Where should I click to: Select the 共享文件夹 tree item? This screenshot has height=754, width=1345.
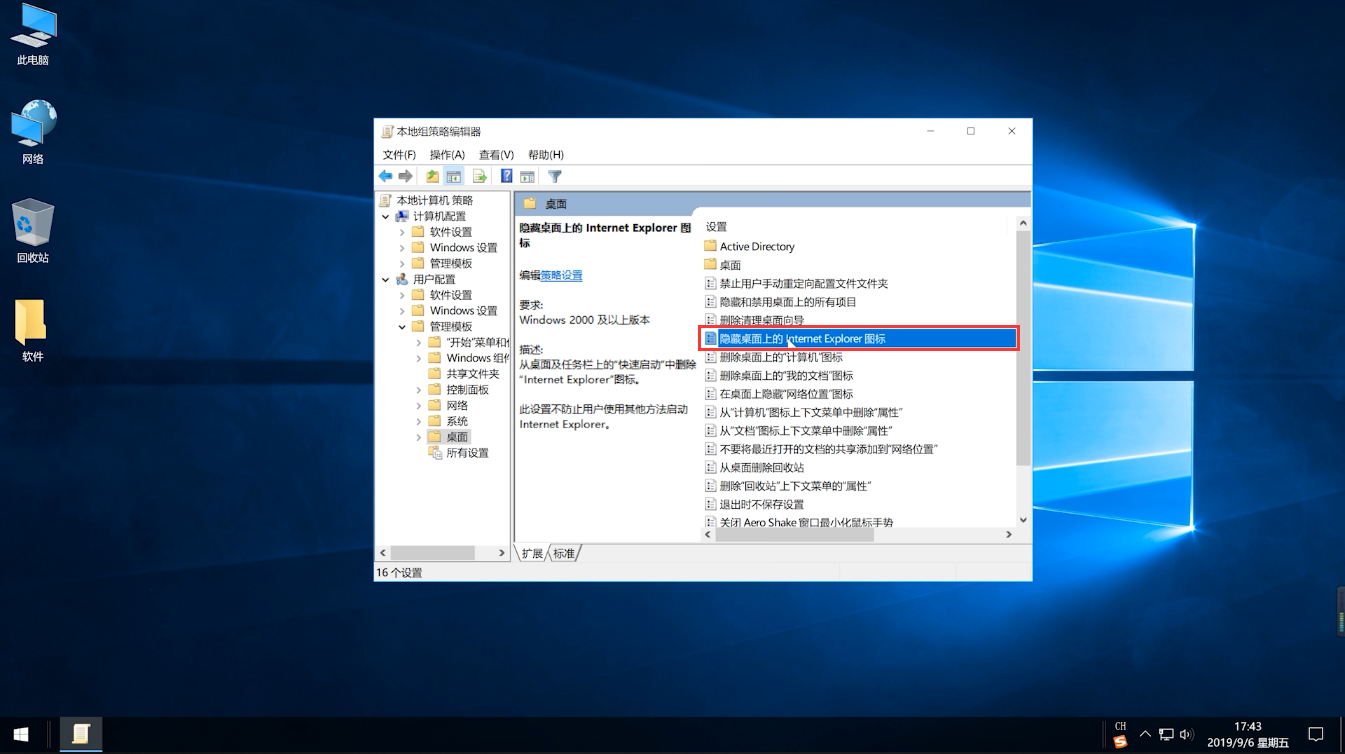click(464, 374)
